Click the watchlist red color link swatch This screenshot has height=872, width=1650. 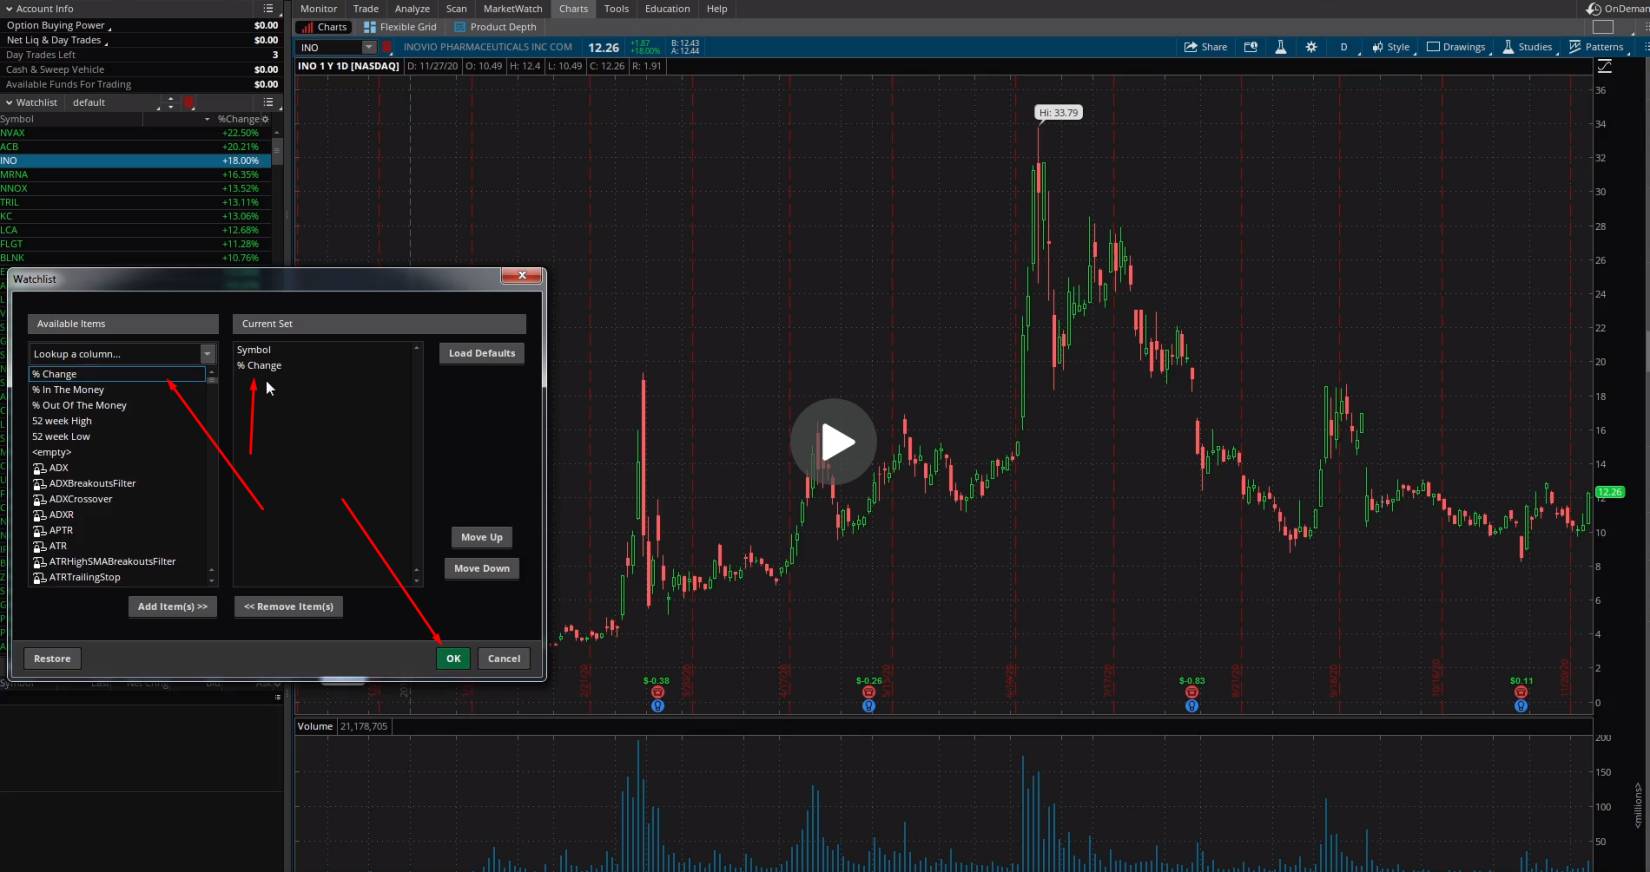click(189, 102)
